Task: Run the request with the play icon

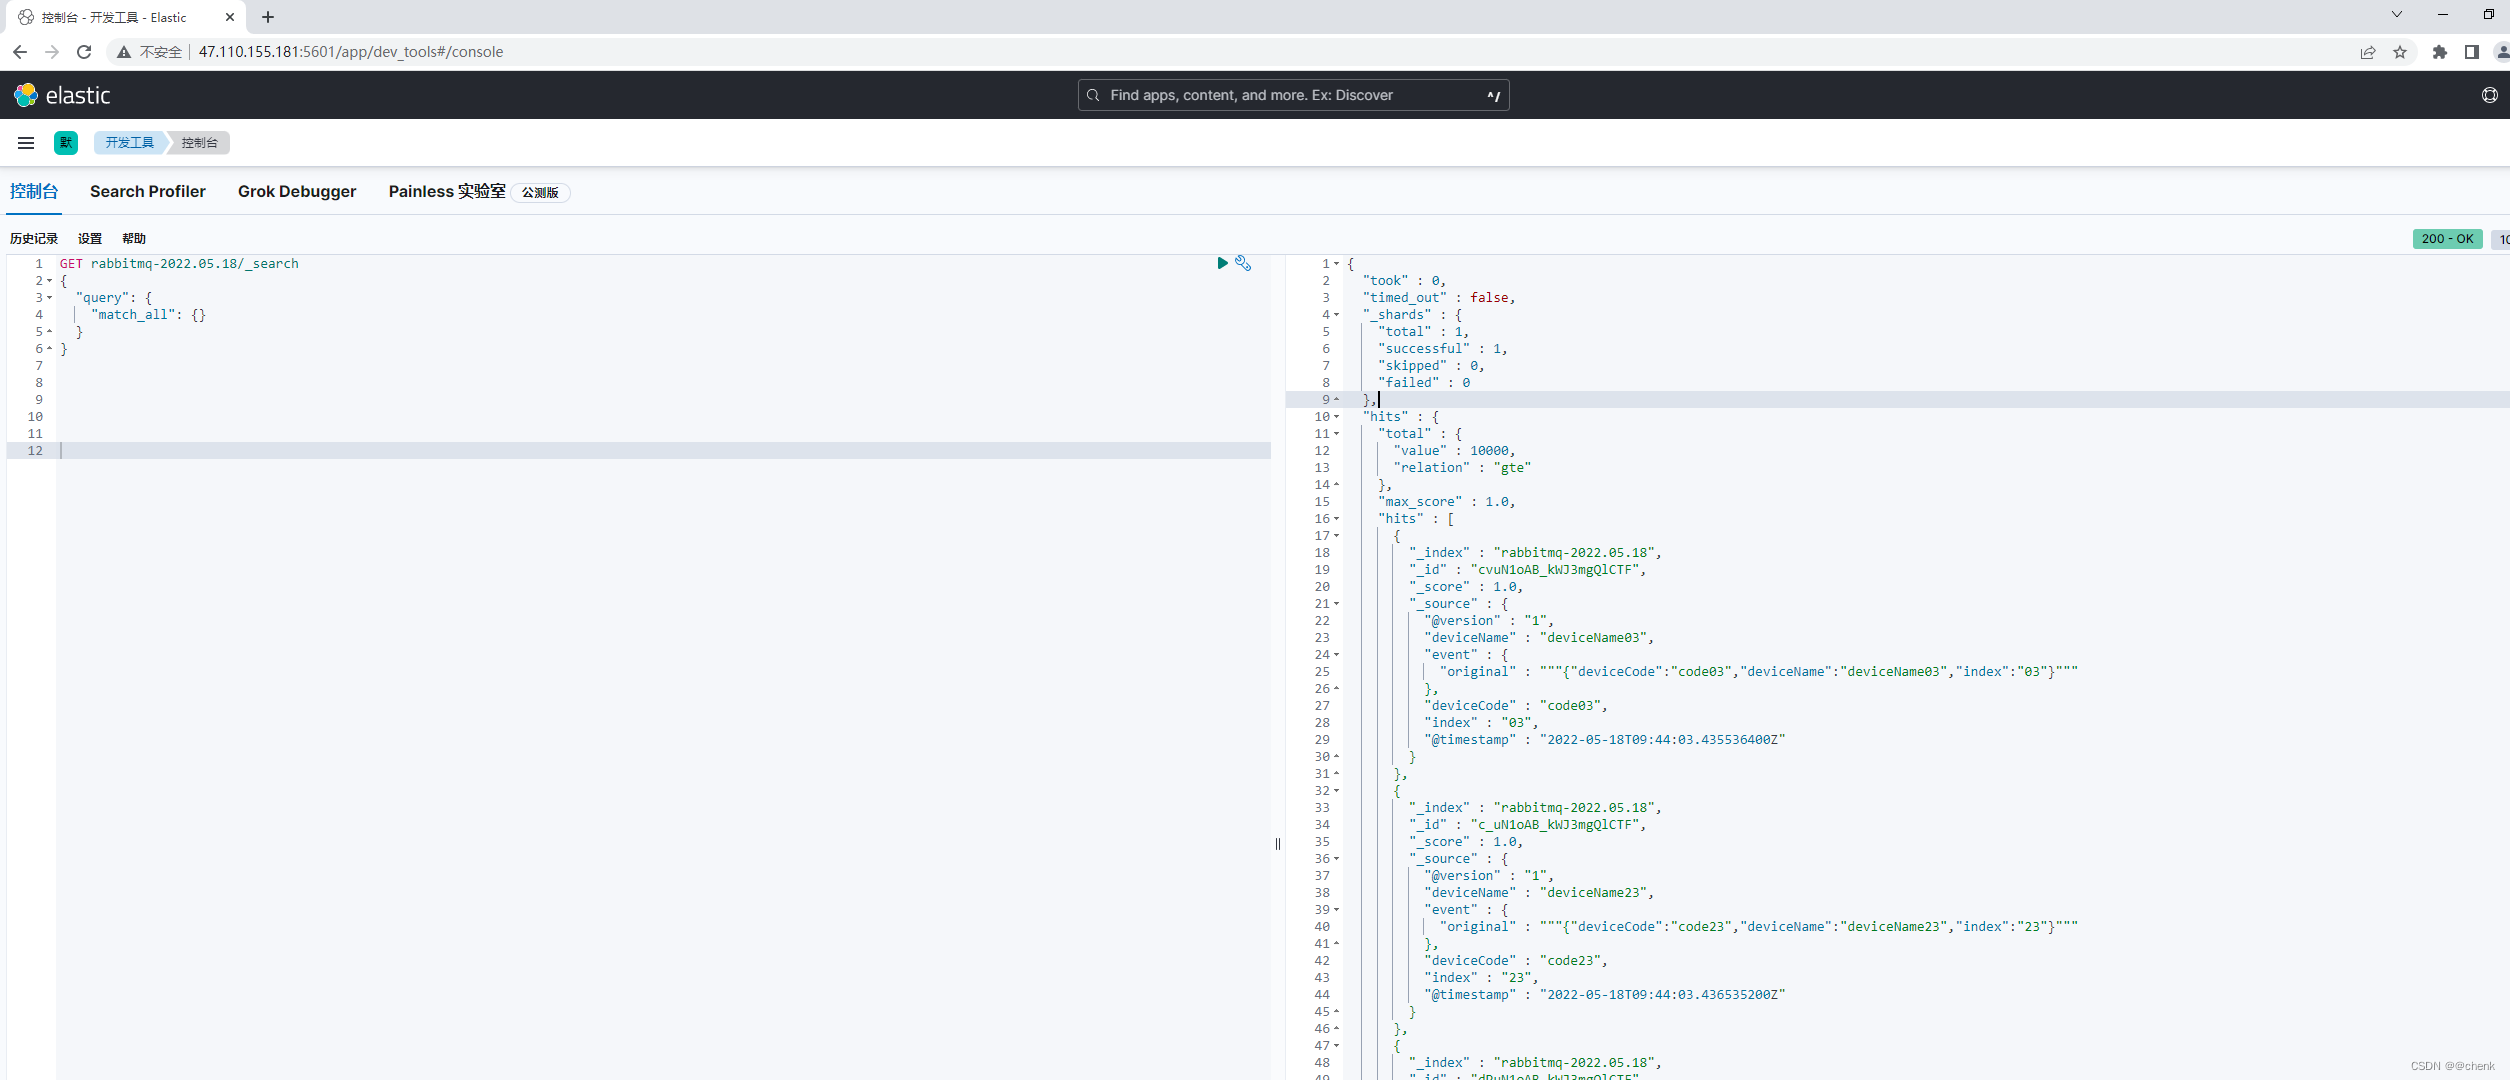Action: click(x=1222, y=263)
